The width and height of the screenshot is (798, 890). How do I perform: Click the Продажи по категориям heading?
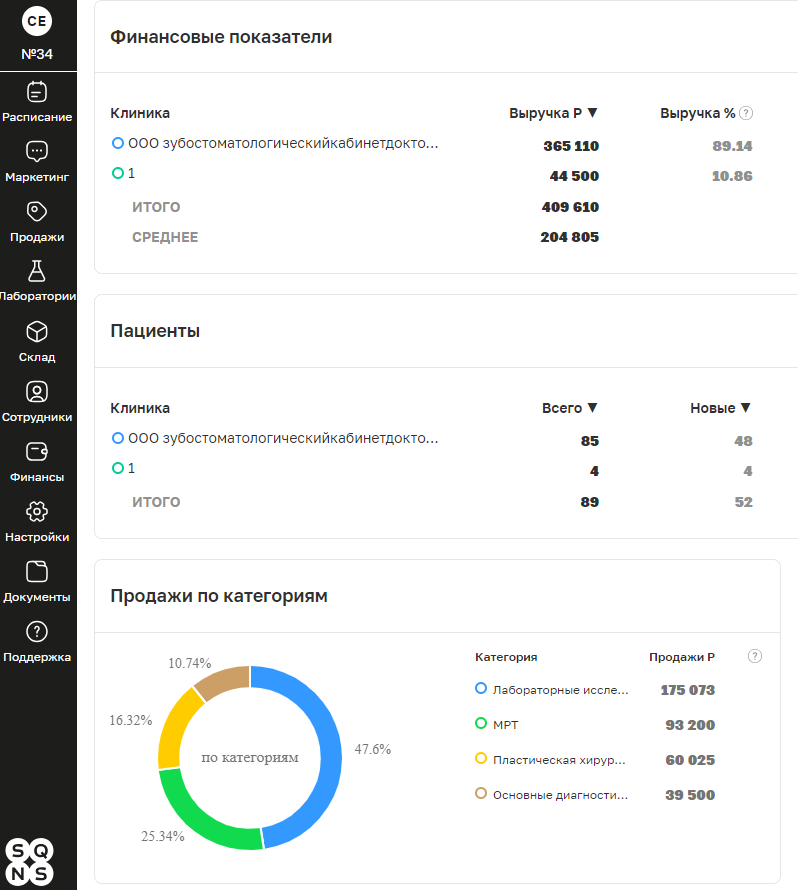coord(219,596)
